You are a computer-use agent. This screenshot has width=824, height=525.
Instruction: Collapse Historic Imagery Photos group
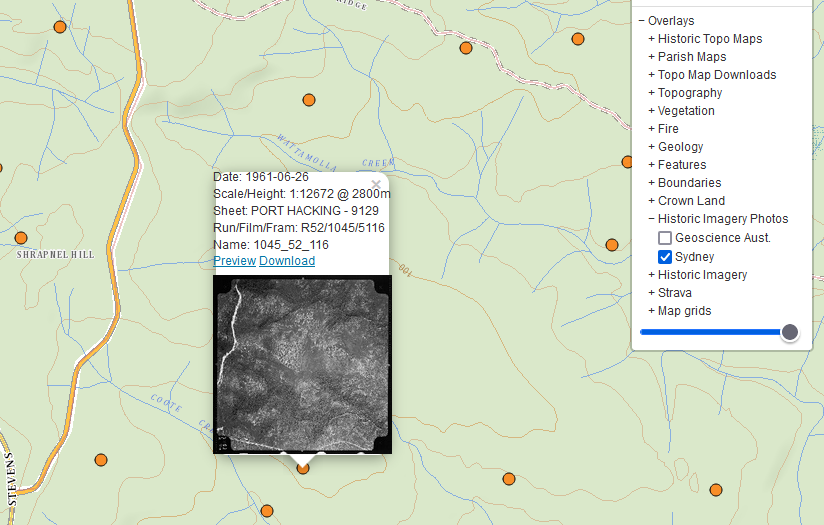tap(652, 219)
